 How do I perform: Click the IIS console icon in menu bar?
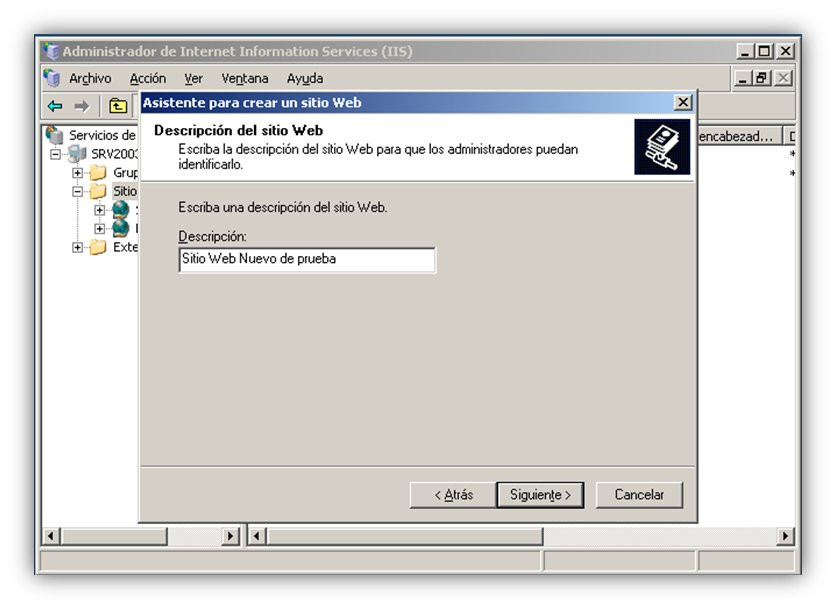click(x=52, y=78)
